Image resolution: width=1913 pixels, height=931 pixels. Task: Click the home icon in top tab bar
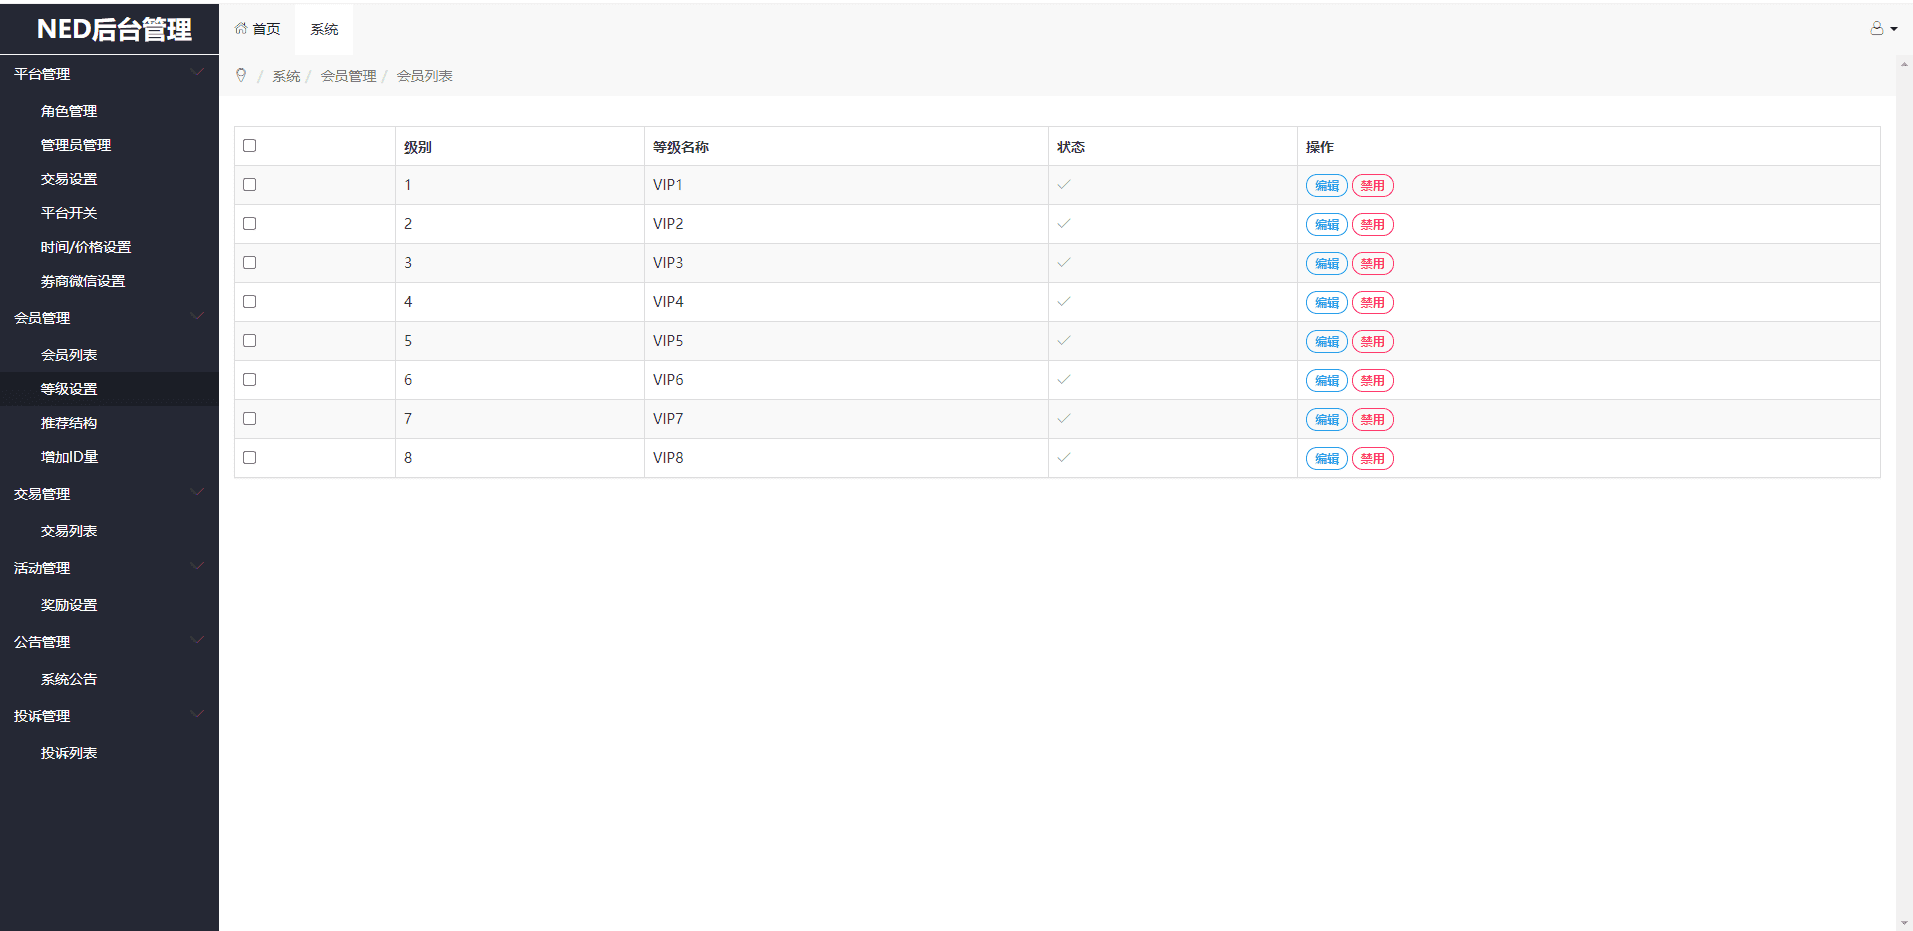tap(241, 29)
